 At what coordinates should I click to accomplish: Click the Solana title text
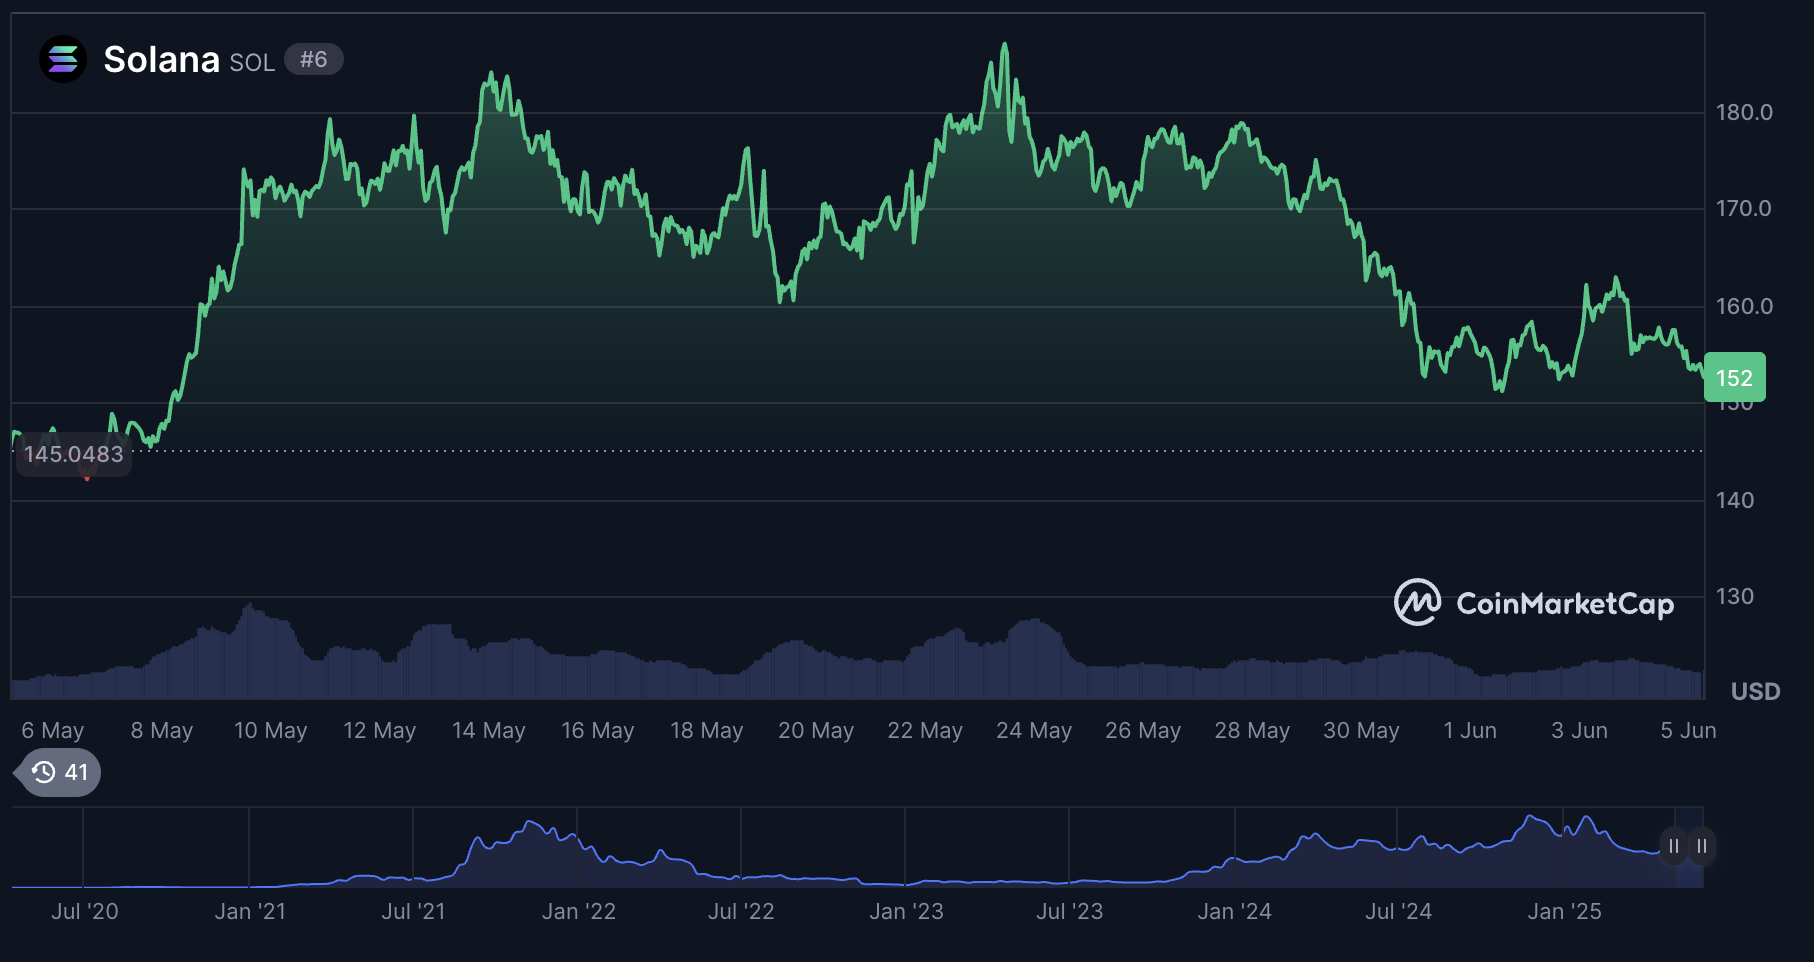pos(162,59)
